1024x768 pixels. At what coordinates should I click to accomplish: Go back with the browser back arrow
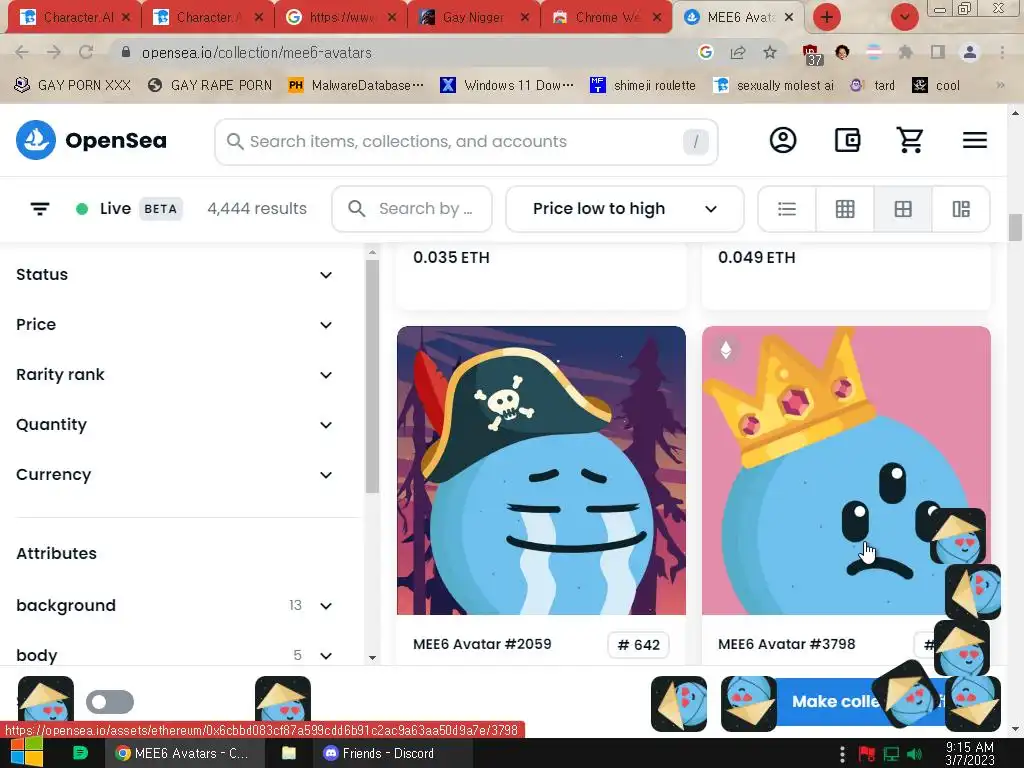tap(22, 52)
